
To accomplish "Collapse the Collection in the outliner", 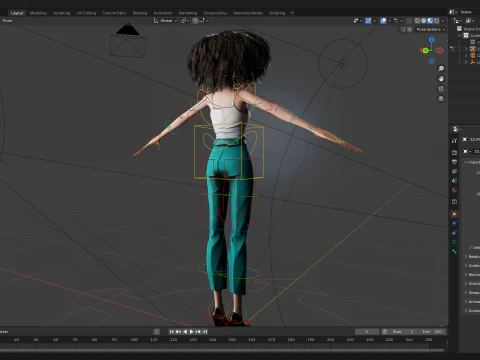I will 460,35.
